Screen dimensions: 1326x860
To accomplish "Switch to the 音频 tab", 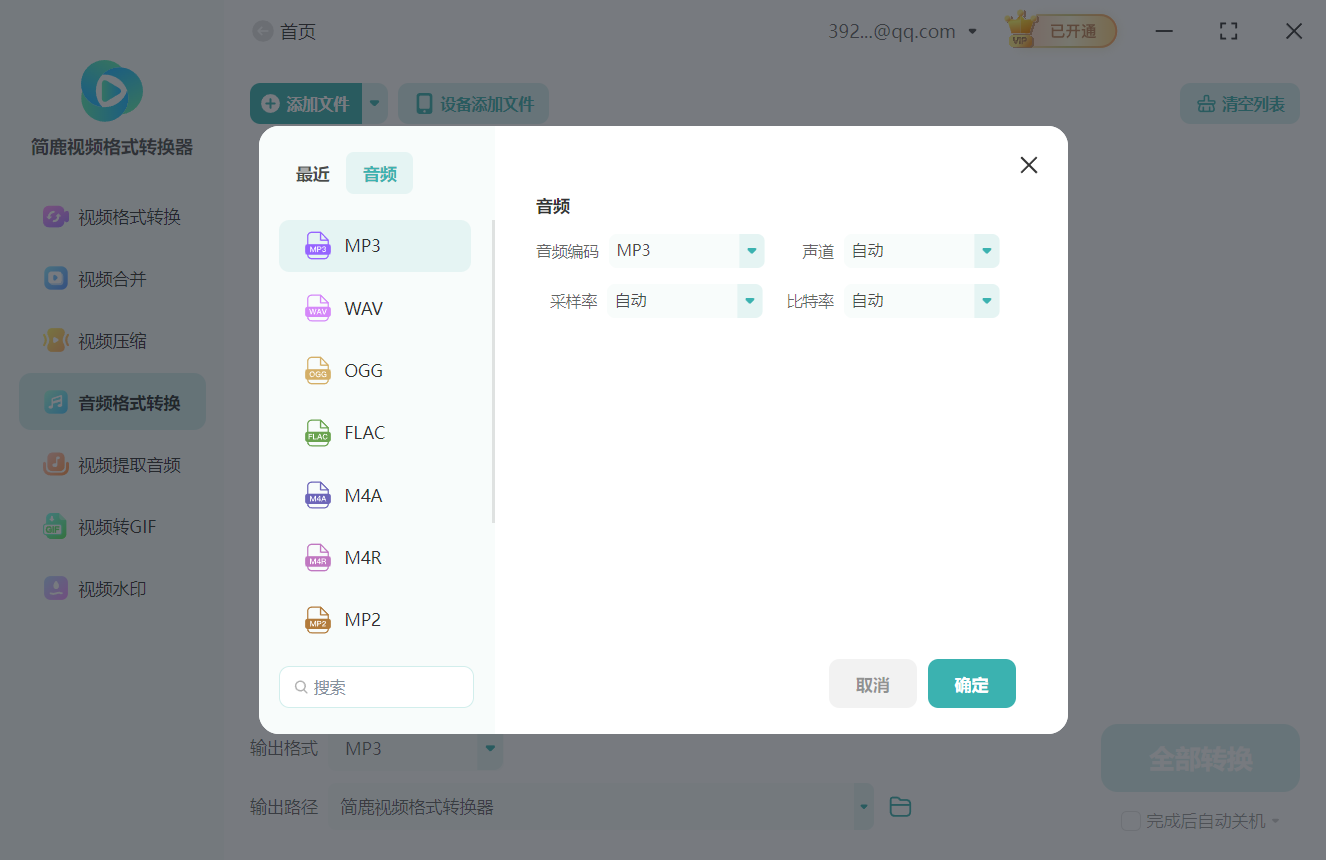I will (379, 173).
